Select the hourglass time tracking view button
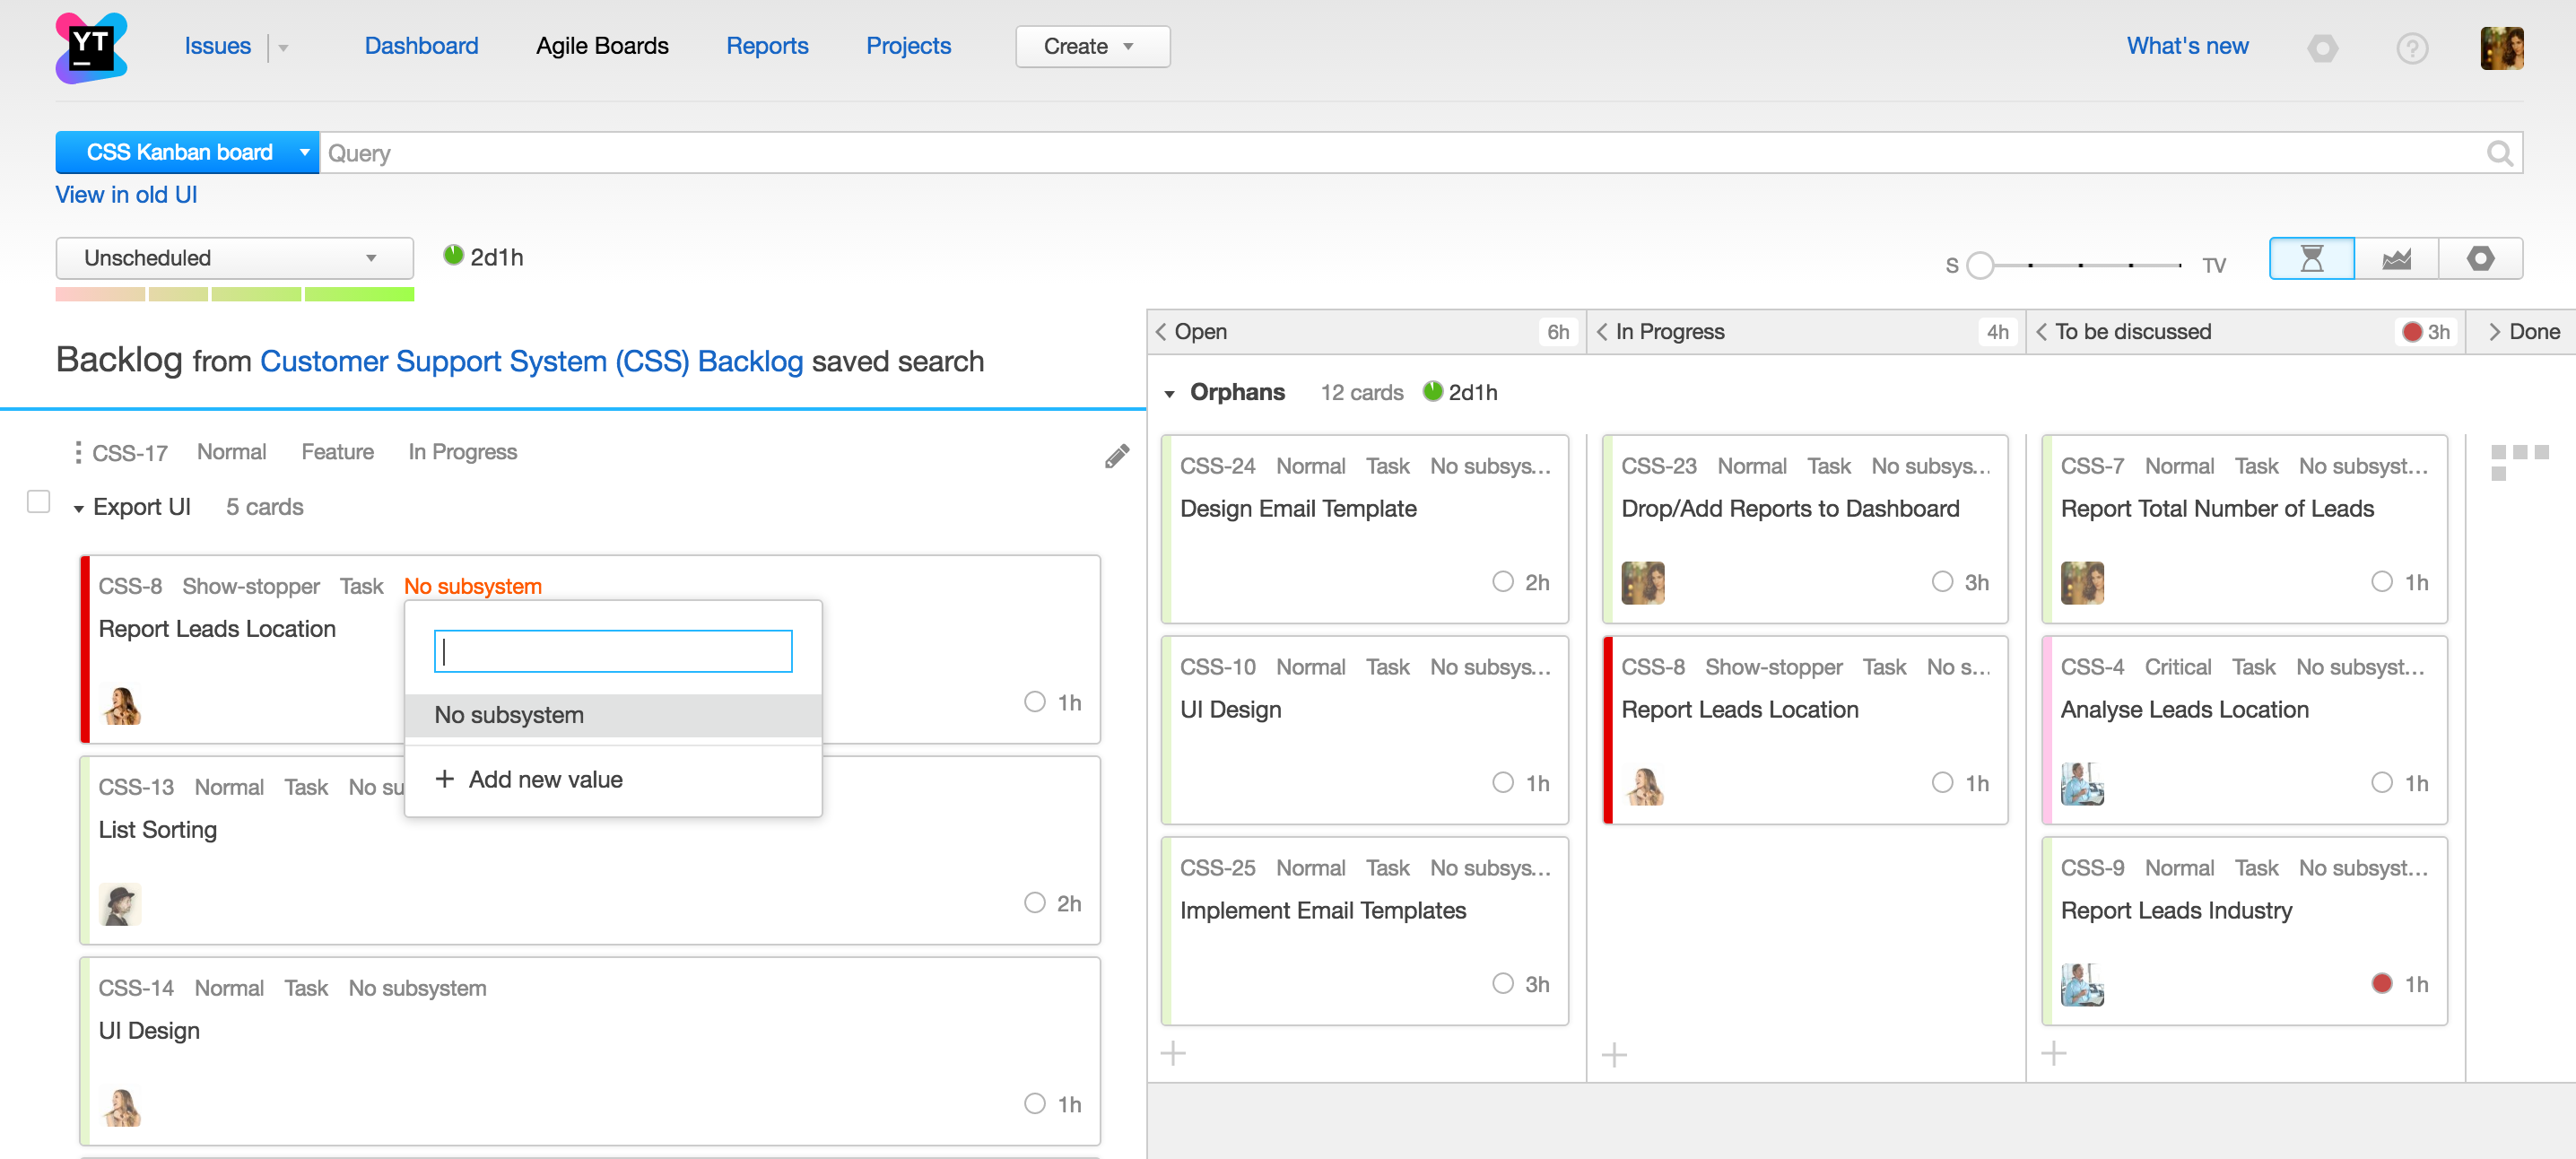The height and width of the screenshot is (1159, 2576). (x=2311, y=259)
